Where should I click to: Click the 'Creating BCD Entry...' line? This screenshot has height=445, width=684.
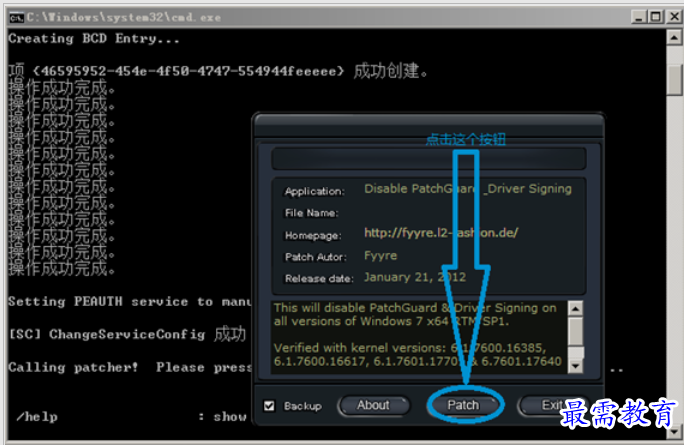93,38
